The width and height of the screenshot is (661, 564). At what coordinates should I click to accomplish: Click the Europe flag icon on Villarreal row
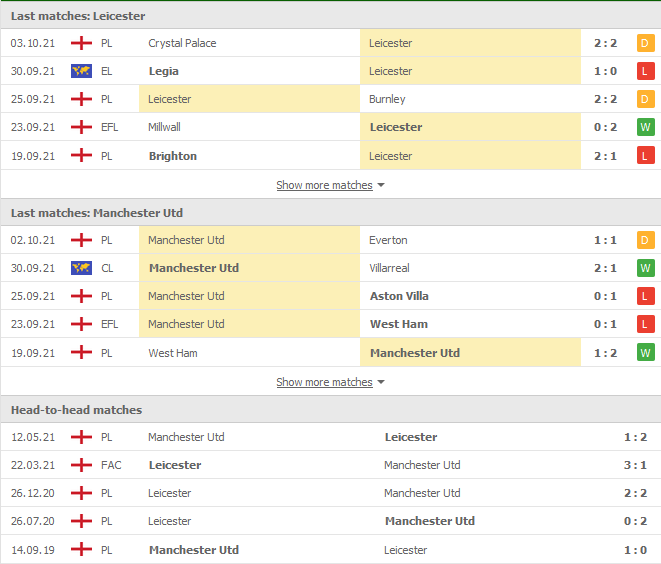[x=81, y=268]
